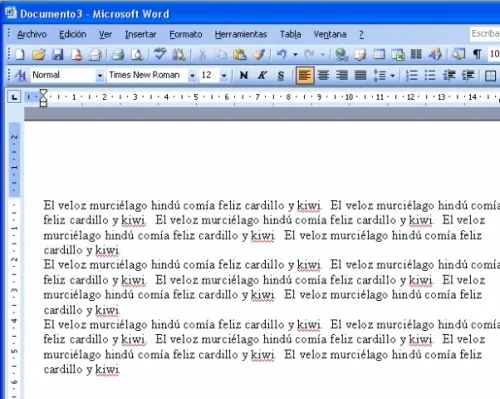
Task: Open line spacing options dropdown arrow
Action: (x=393, y=76)
